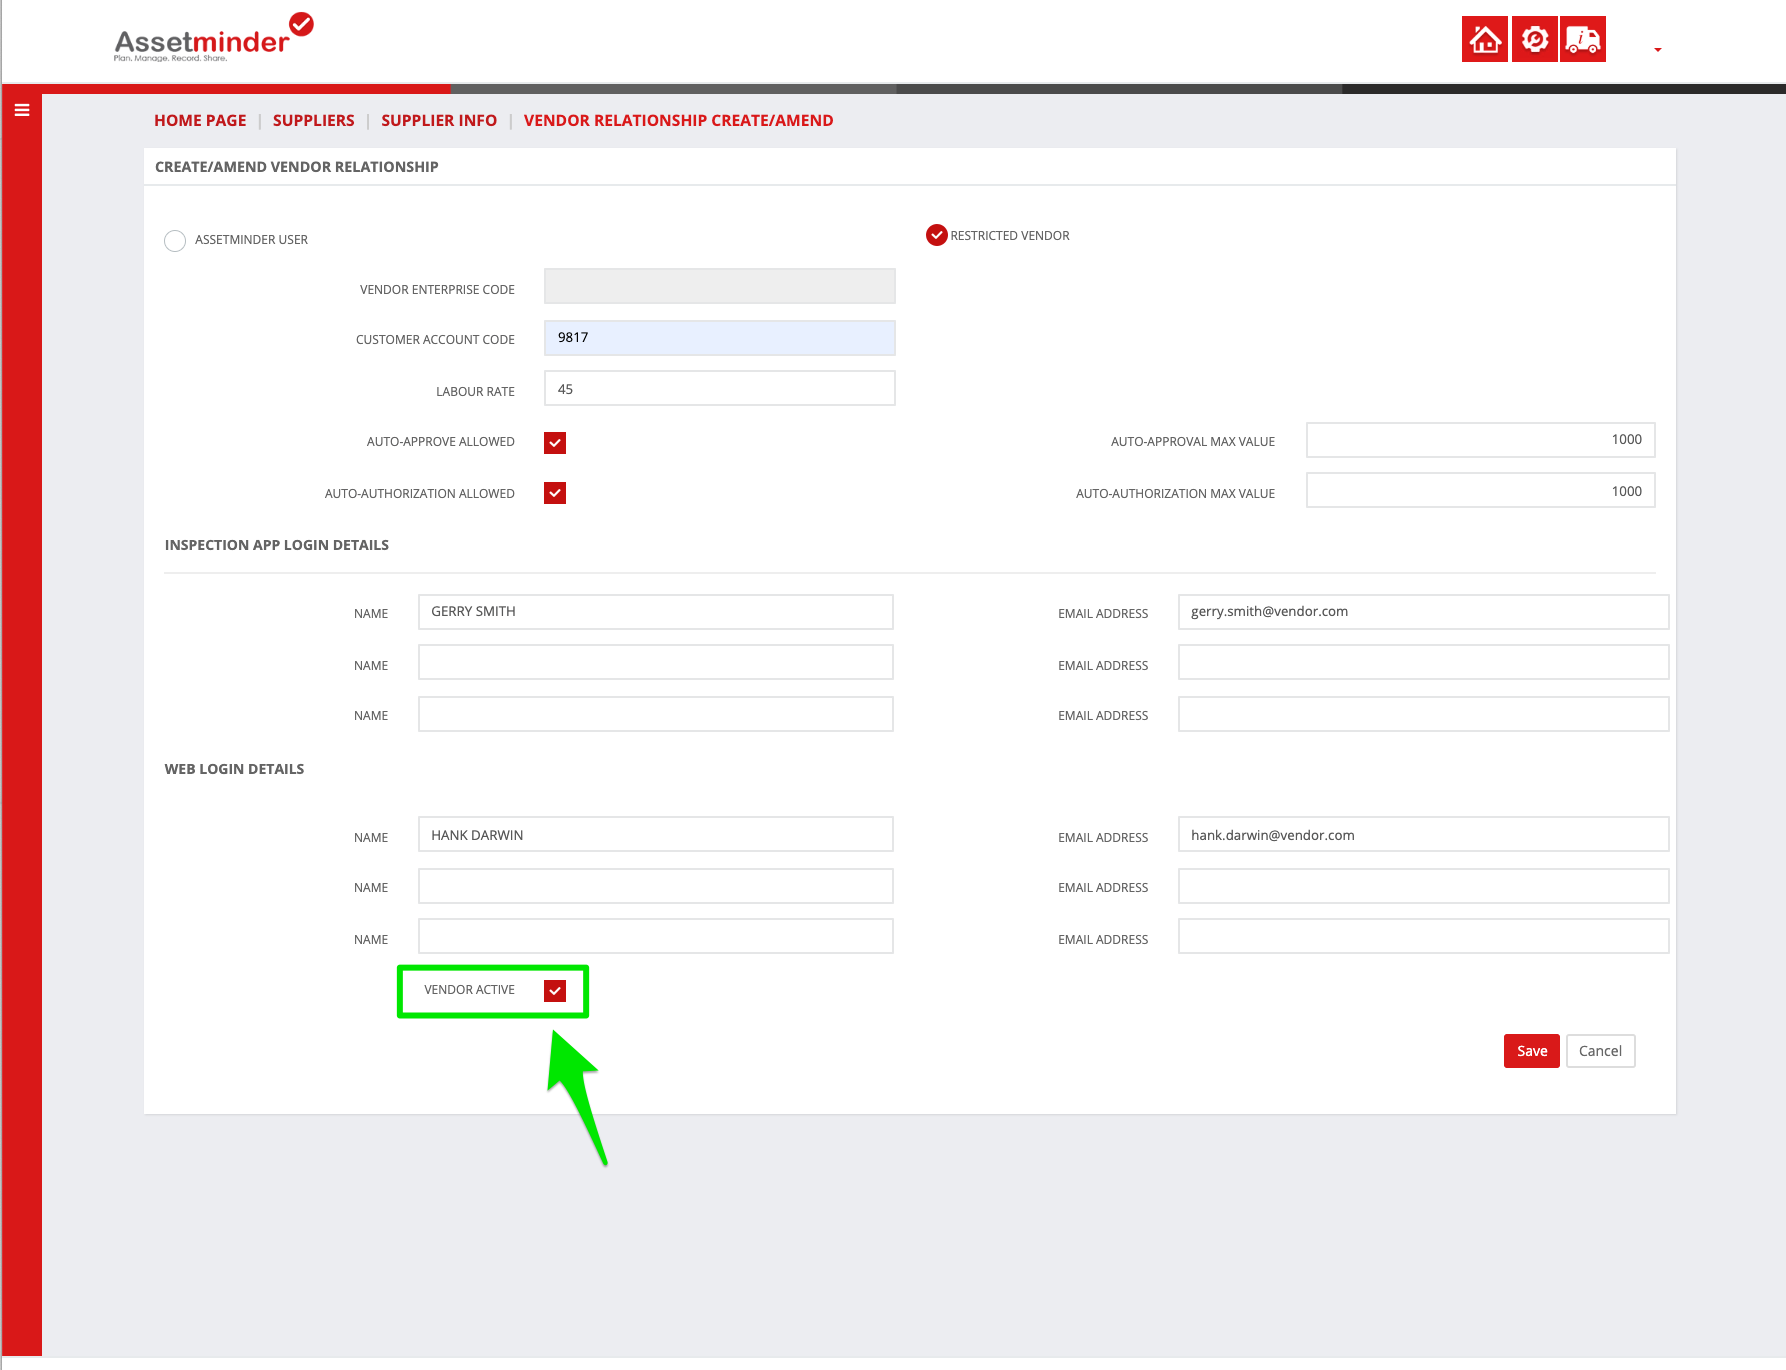Screen dimensions: 1786x1370
Task: Click second empty web login name field
Action: pos(656,886)
